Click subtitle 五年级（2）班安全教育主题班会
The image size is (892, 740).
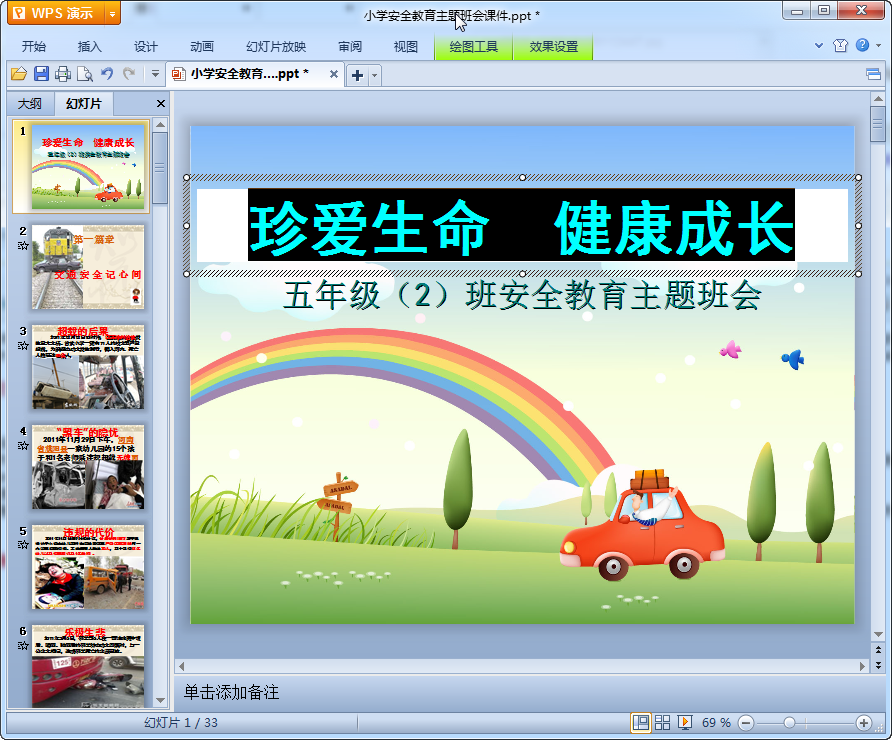522,296
